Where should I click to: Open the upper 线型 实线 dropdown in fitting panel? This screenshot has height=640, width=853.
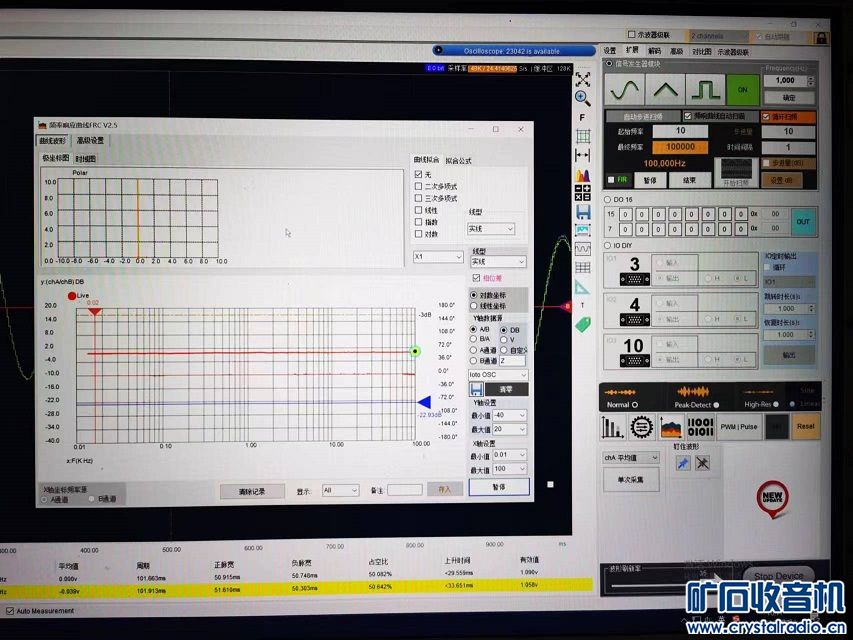491,229
